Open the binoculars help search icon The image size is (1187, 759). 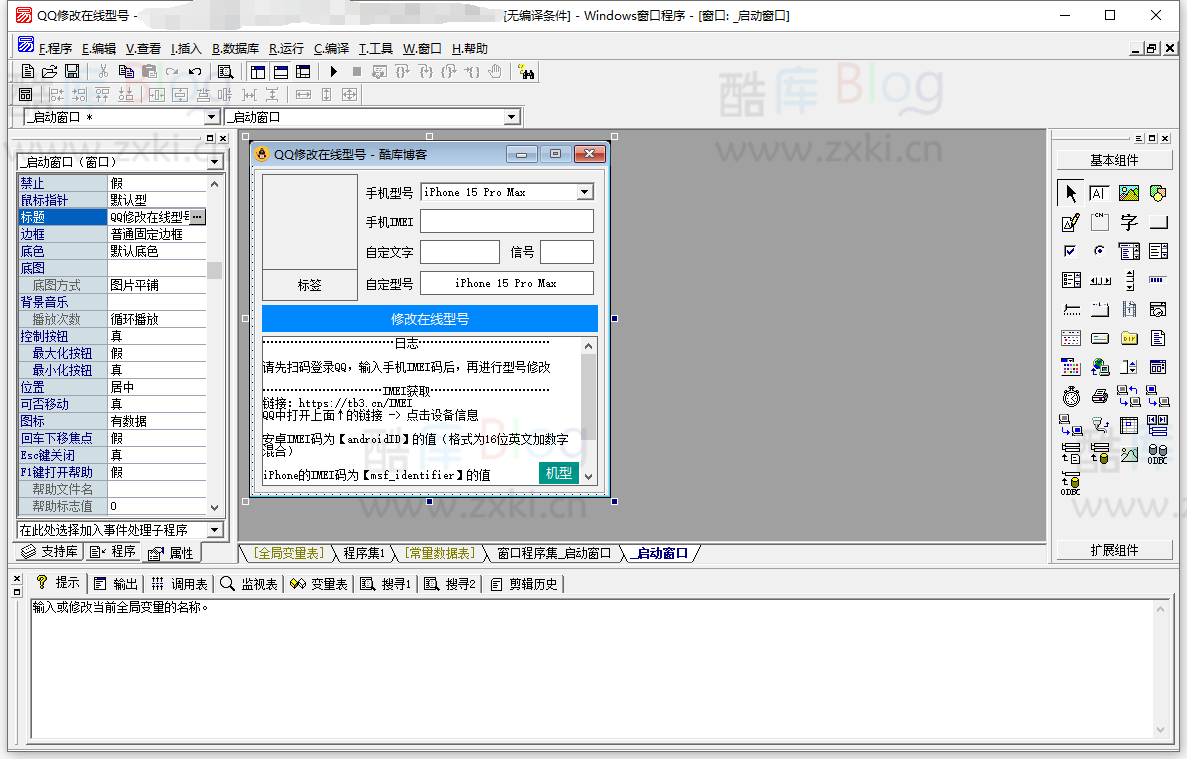pos(527,72)
